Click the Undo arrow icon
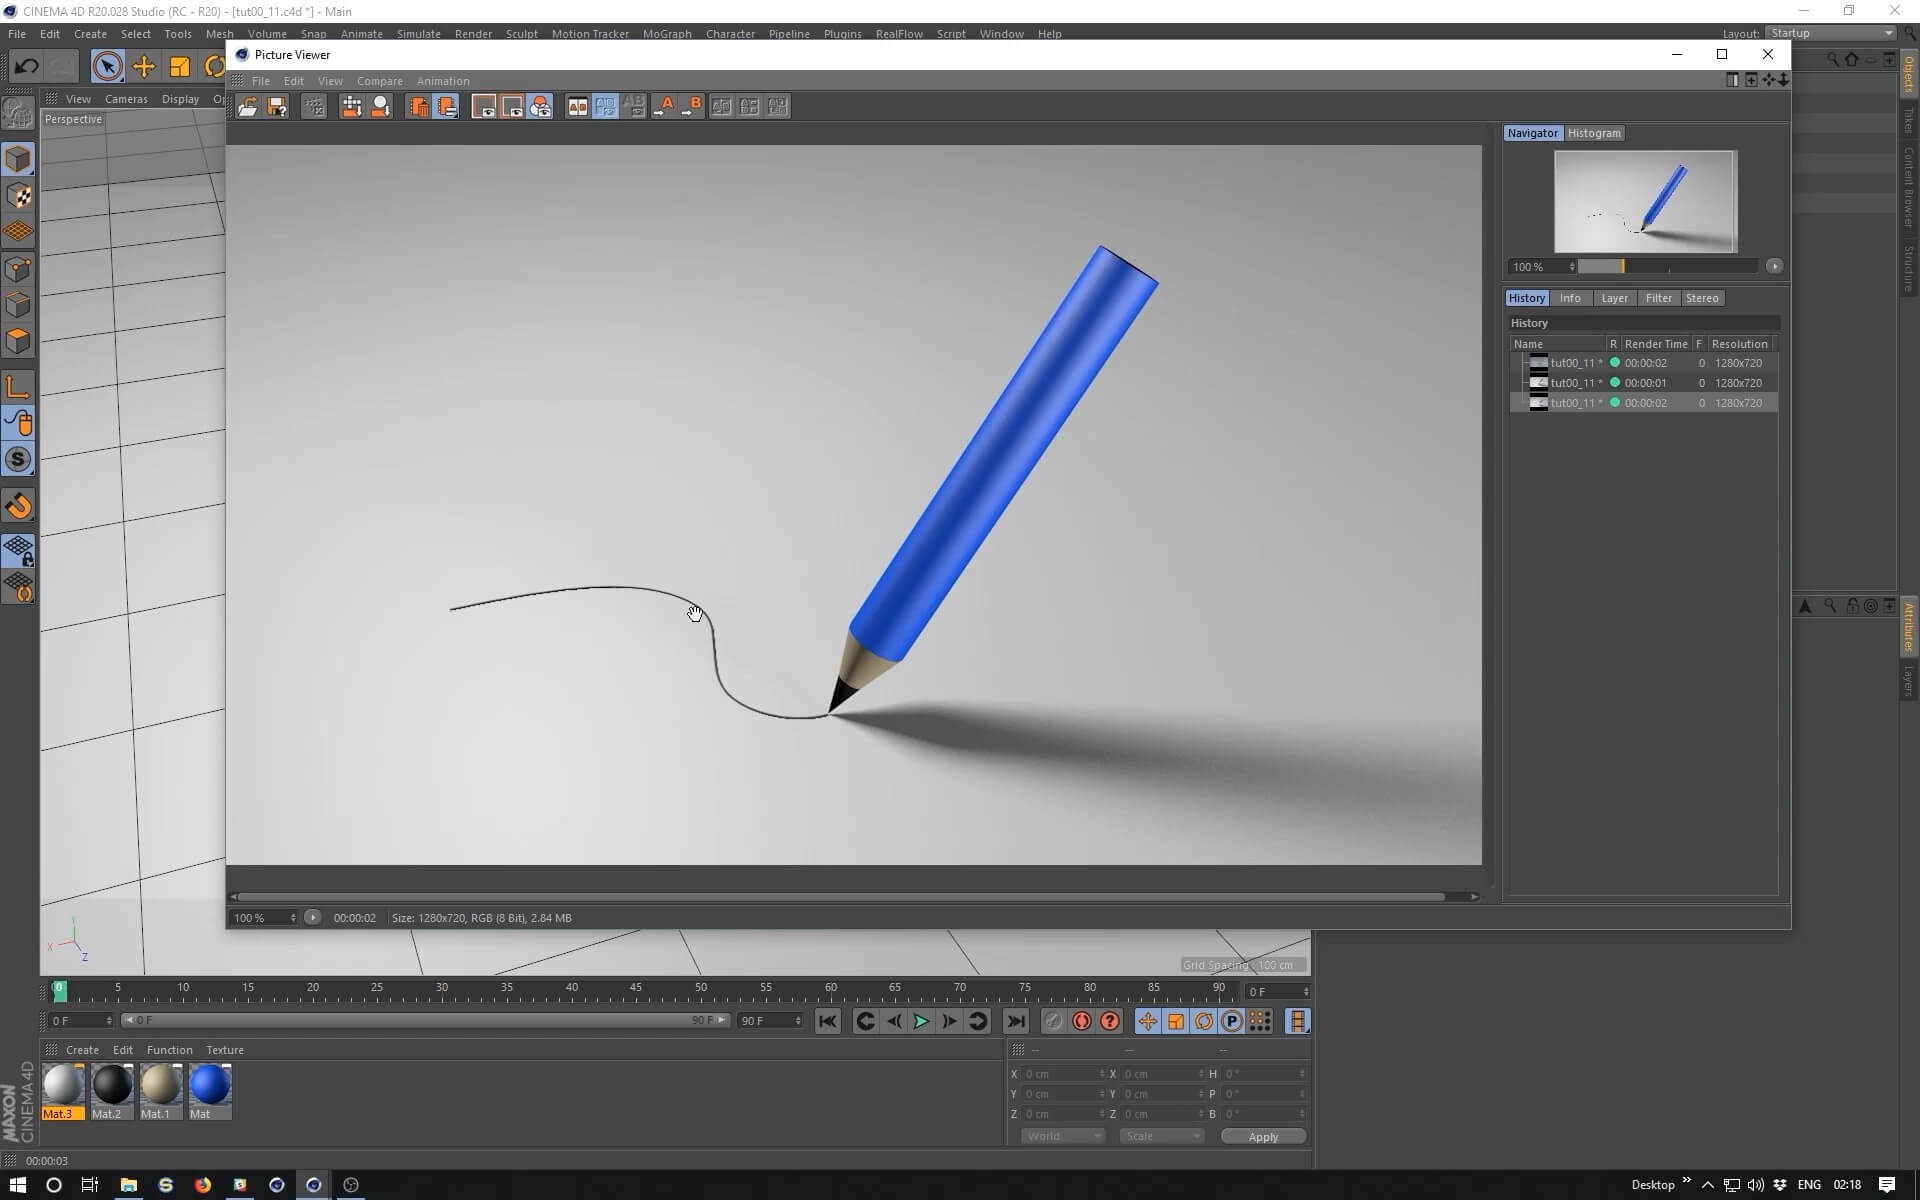 pyautogui.click(x=26, y=67)
